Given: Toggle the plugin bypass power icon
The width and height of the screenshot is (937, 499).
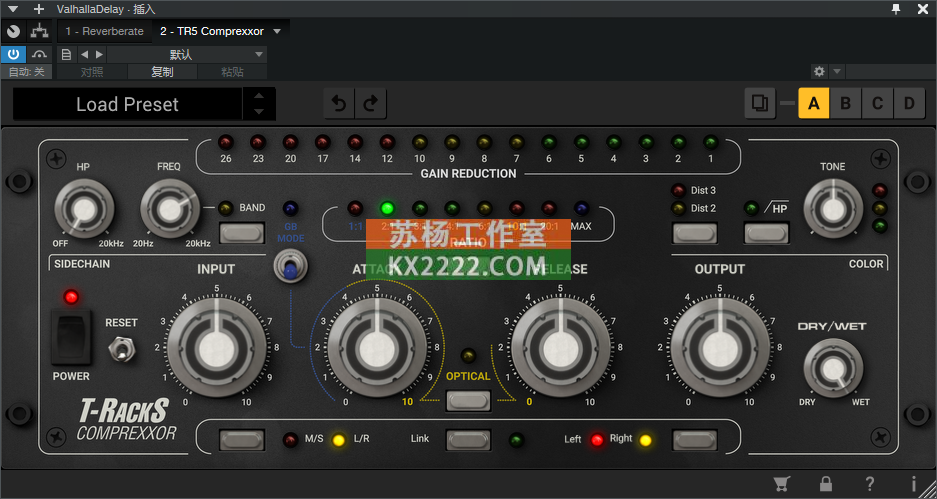Looking at the screenshot, I should (13, 54).
